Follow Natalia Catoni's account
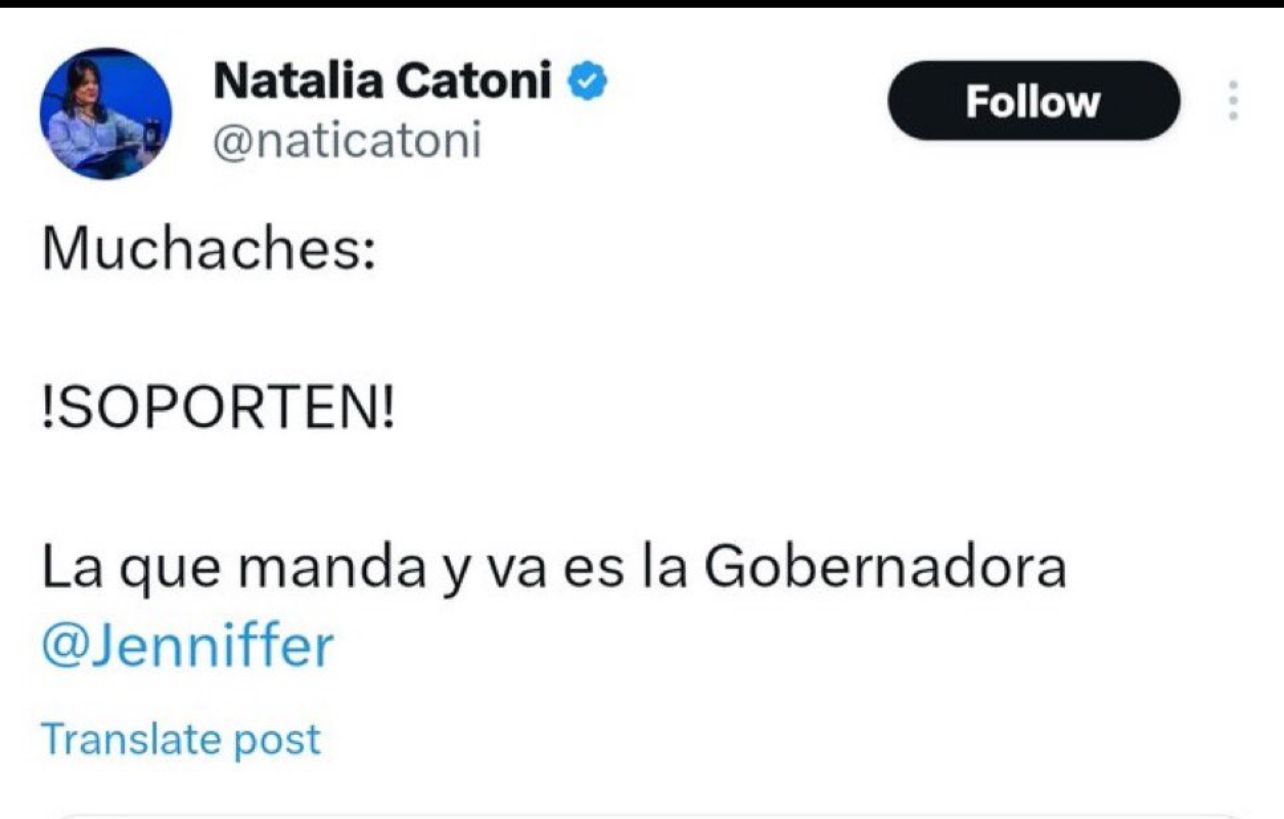The width and height of the screenshot is (1284, 819). click(x=1033, y=101)
